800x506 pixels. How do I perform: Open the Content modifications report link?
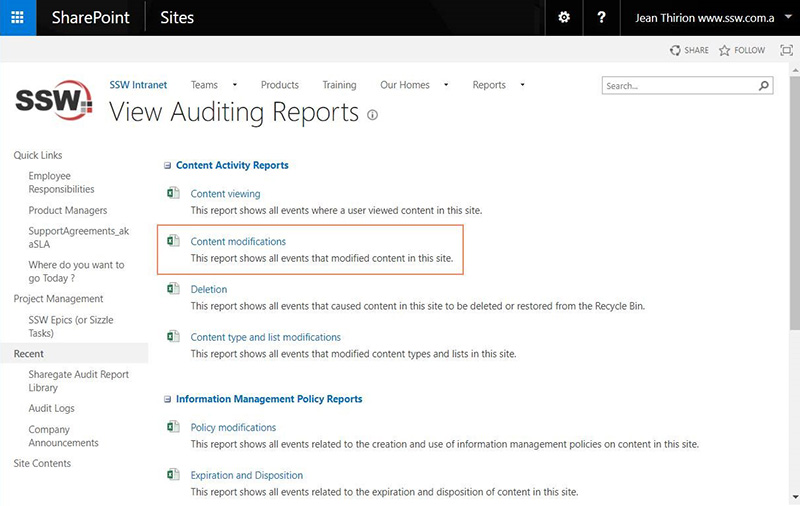click(x=238, y=241)
